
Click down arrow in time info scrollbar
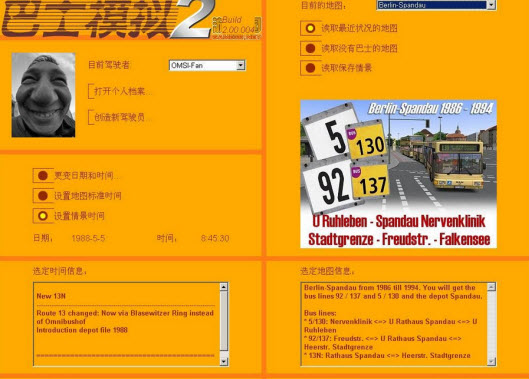point(224,361)
